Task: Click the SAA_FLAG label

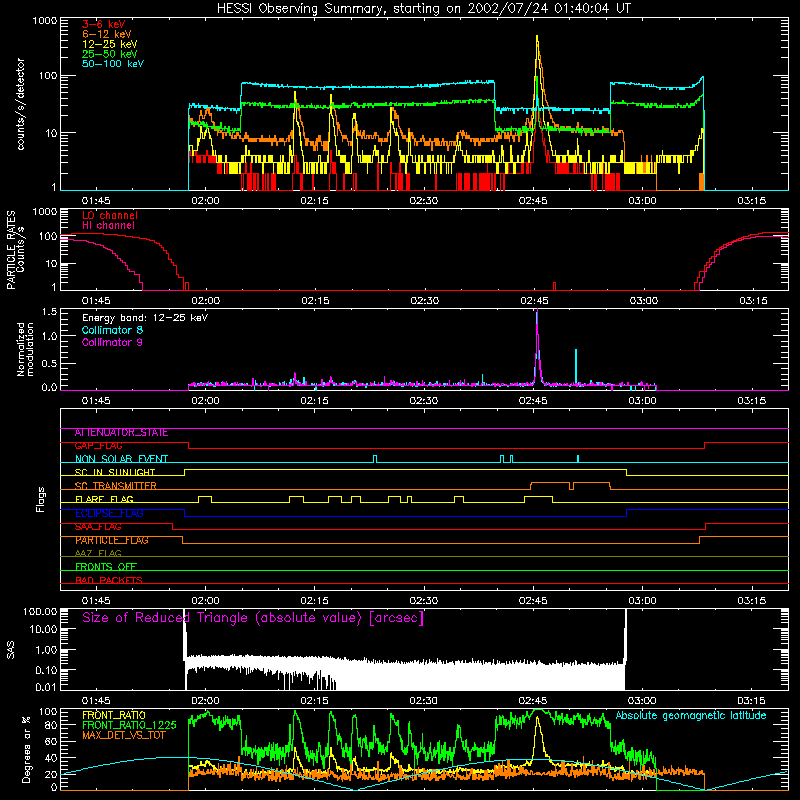Action: click(x=98, y=527)
